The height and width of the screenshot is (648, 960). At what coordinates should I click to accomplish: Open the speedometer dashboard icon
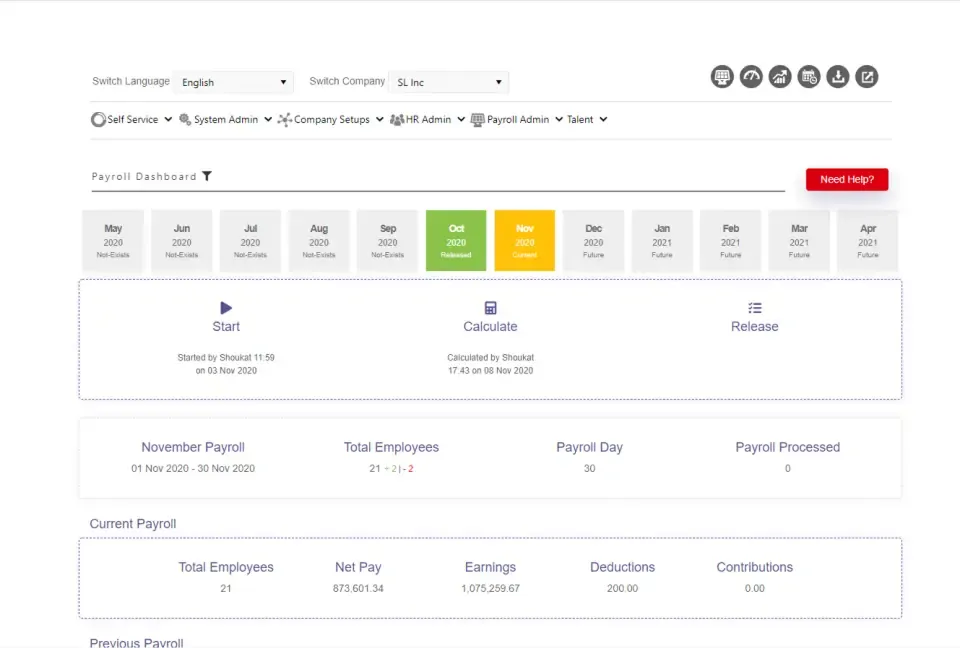coord(751,77)
